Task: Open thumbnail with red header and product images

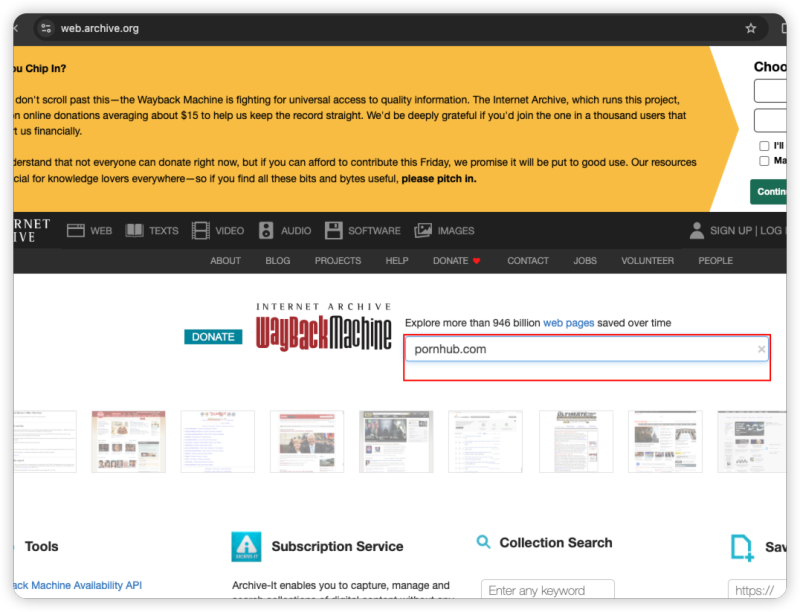Action: [x=129, y=442]
